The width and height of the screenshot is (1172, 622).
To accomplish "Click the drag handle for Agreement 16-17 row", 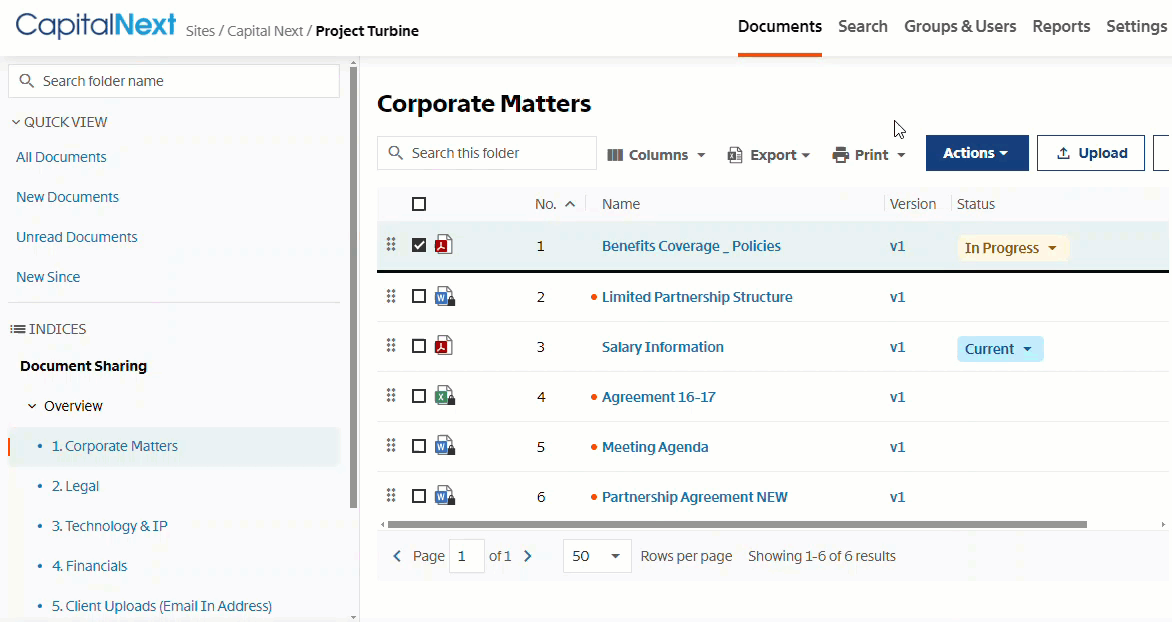I will tap(391, 395).
